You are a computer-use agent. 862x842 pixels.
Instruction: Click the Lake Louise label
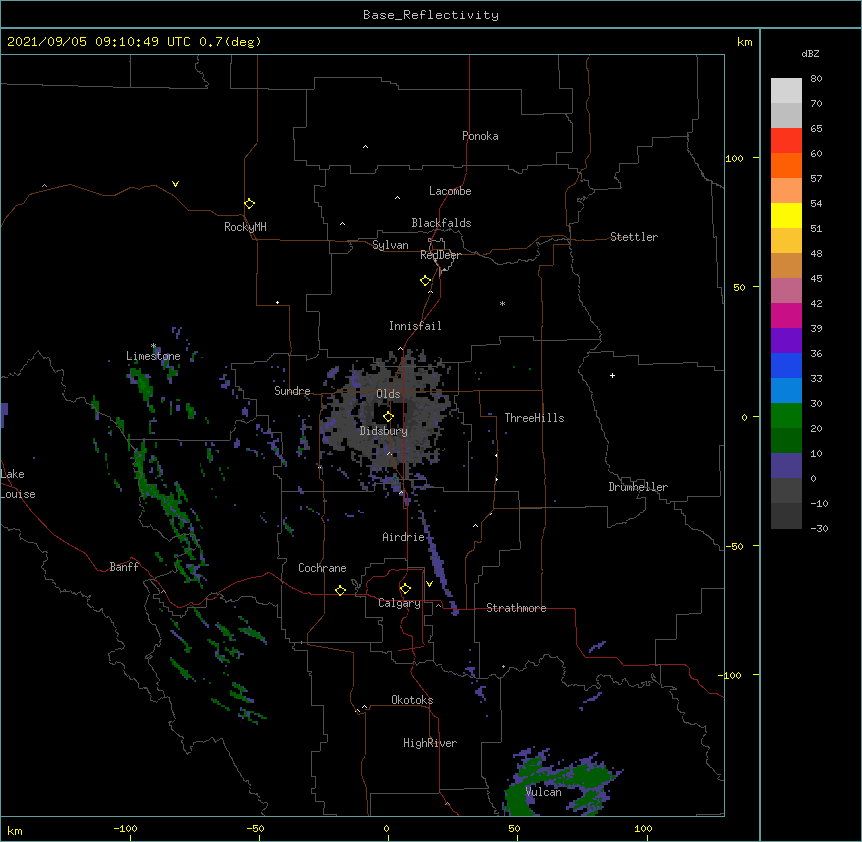tap(18, 484)
